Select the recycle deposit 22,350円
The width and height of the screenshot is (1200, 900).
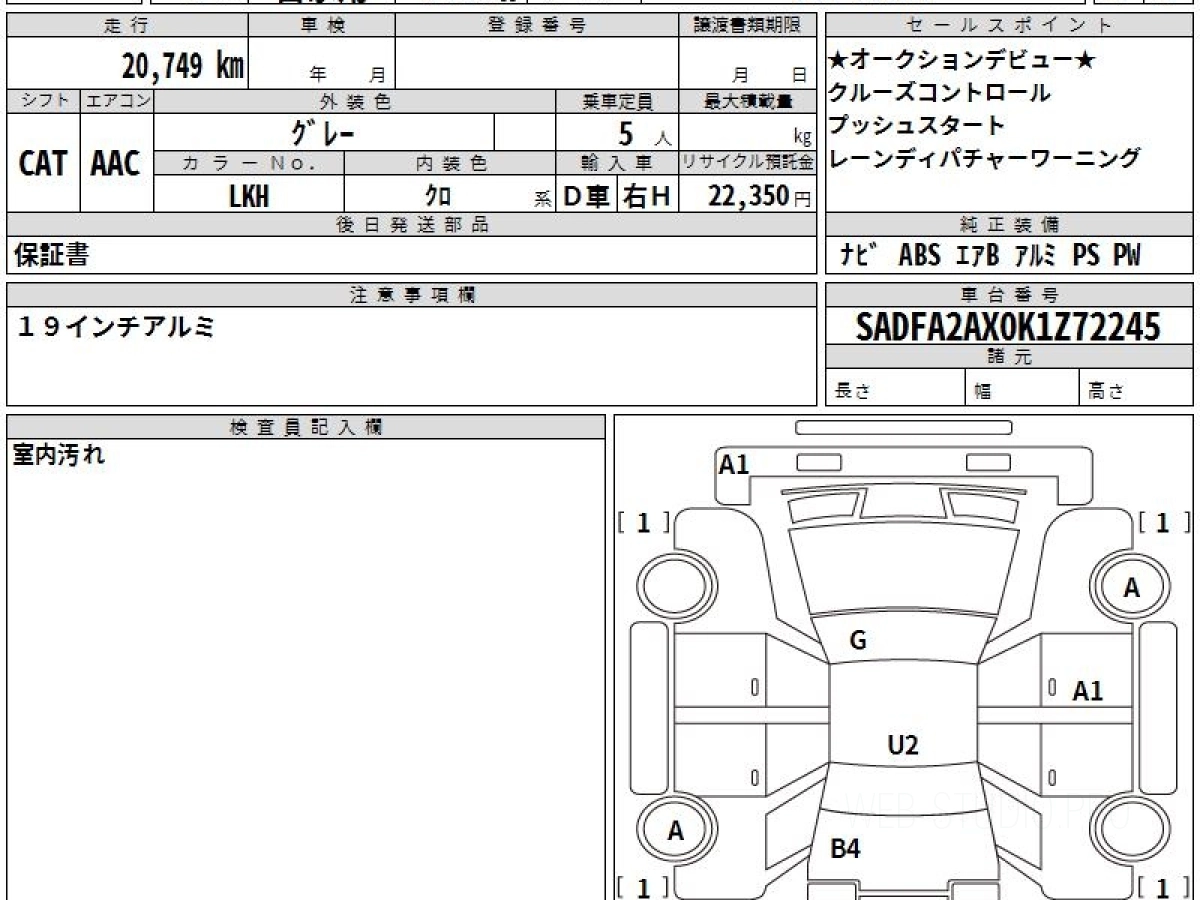[760, 196]
